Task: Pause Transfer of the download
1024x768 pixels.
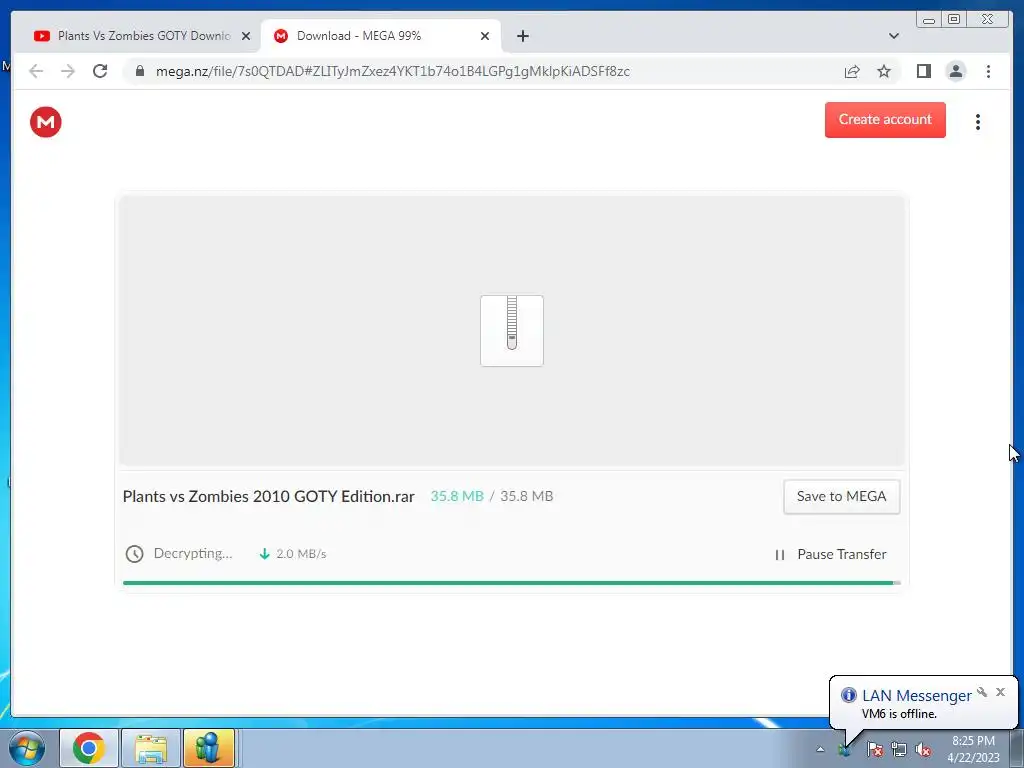Action: click(x=830, y=554)
